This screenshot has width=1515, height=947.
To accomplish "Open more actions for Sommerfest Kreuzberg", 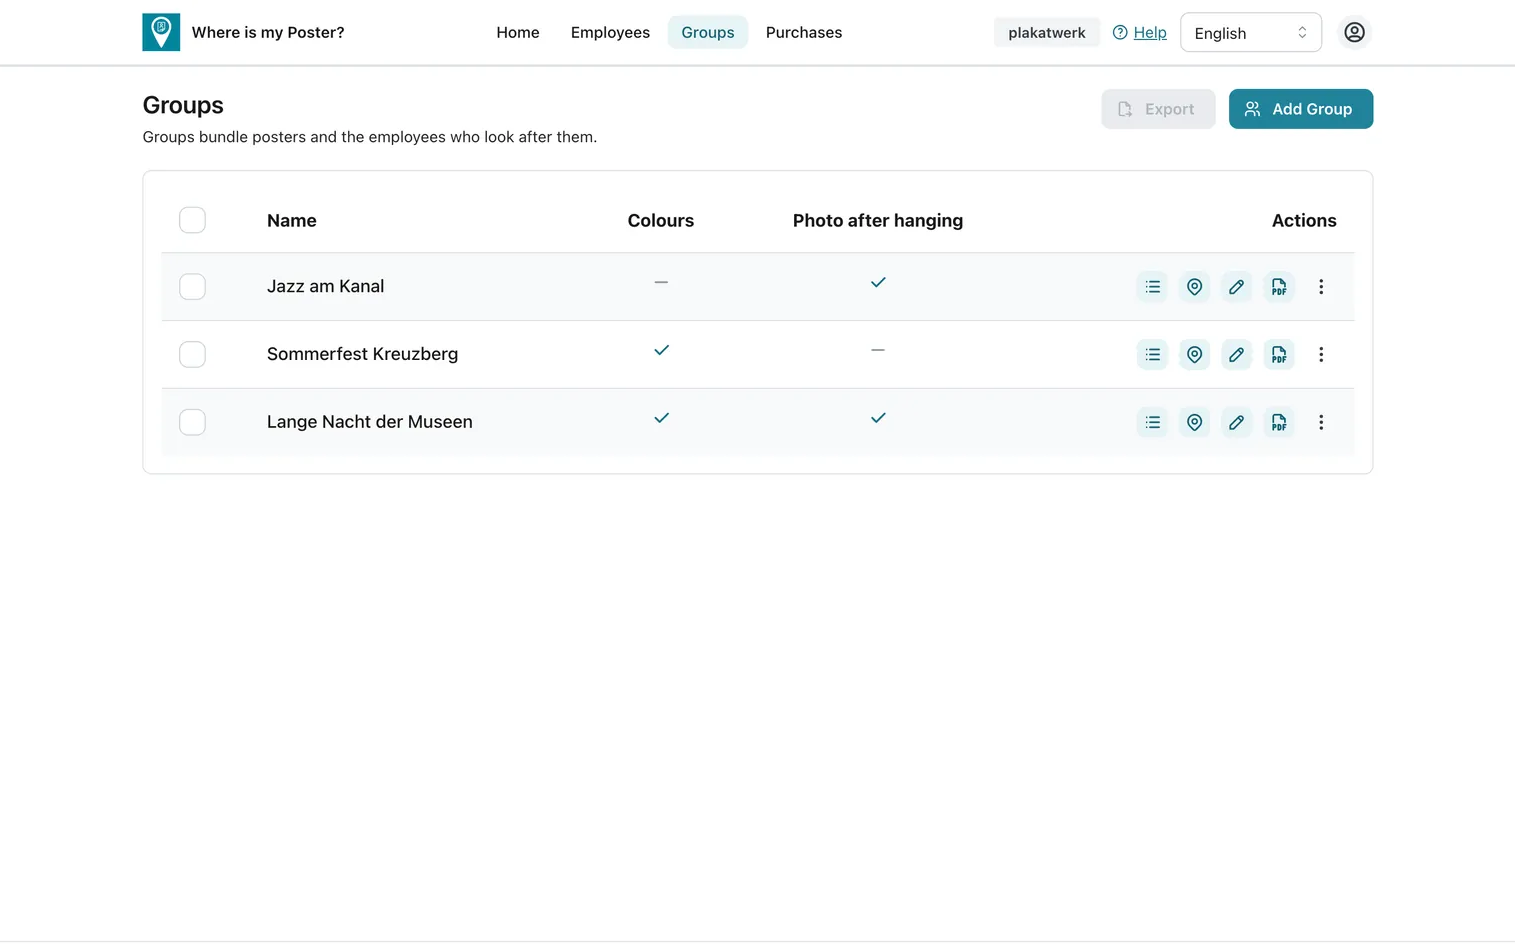I will coord(1321,354).
